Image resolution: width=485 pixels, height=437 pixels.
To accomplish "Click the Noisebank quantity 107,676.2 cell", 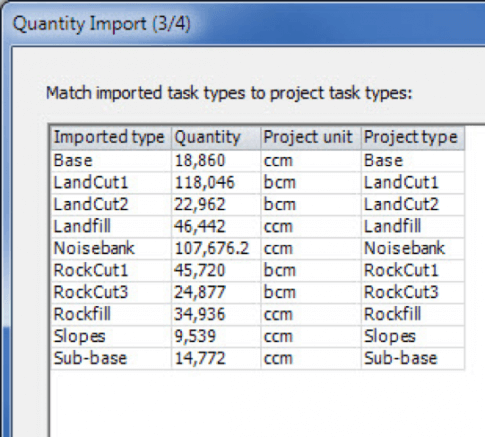I will (x=216, y=249).
